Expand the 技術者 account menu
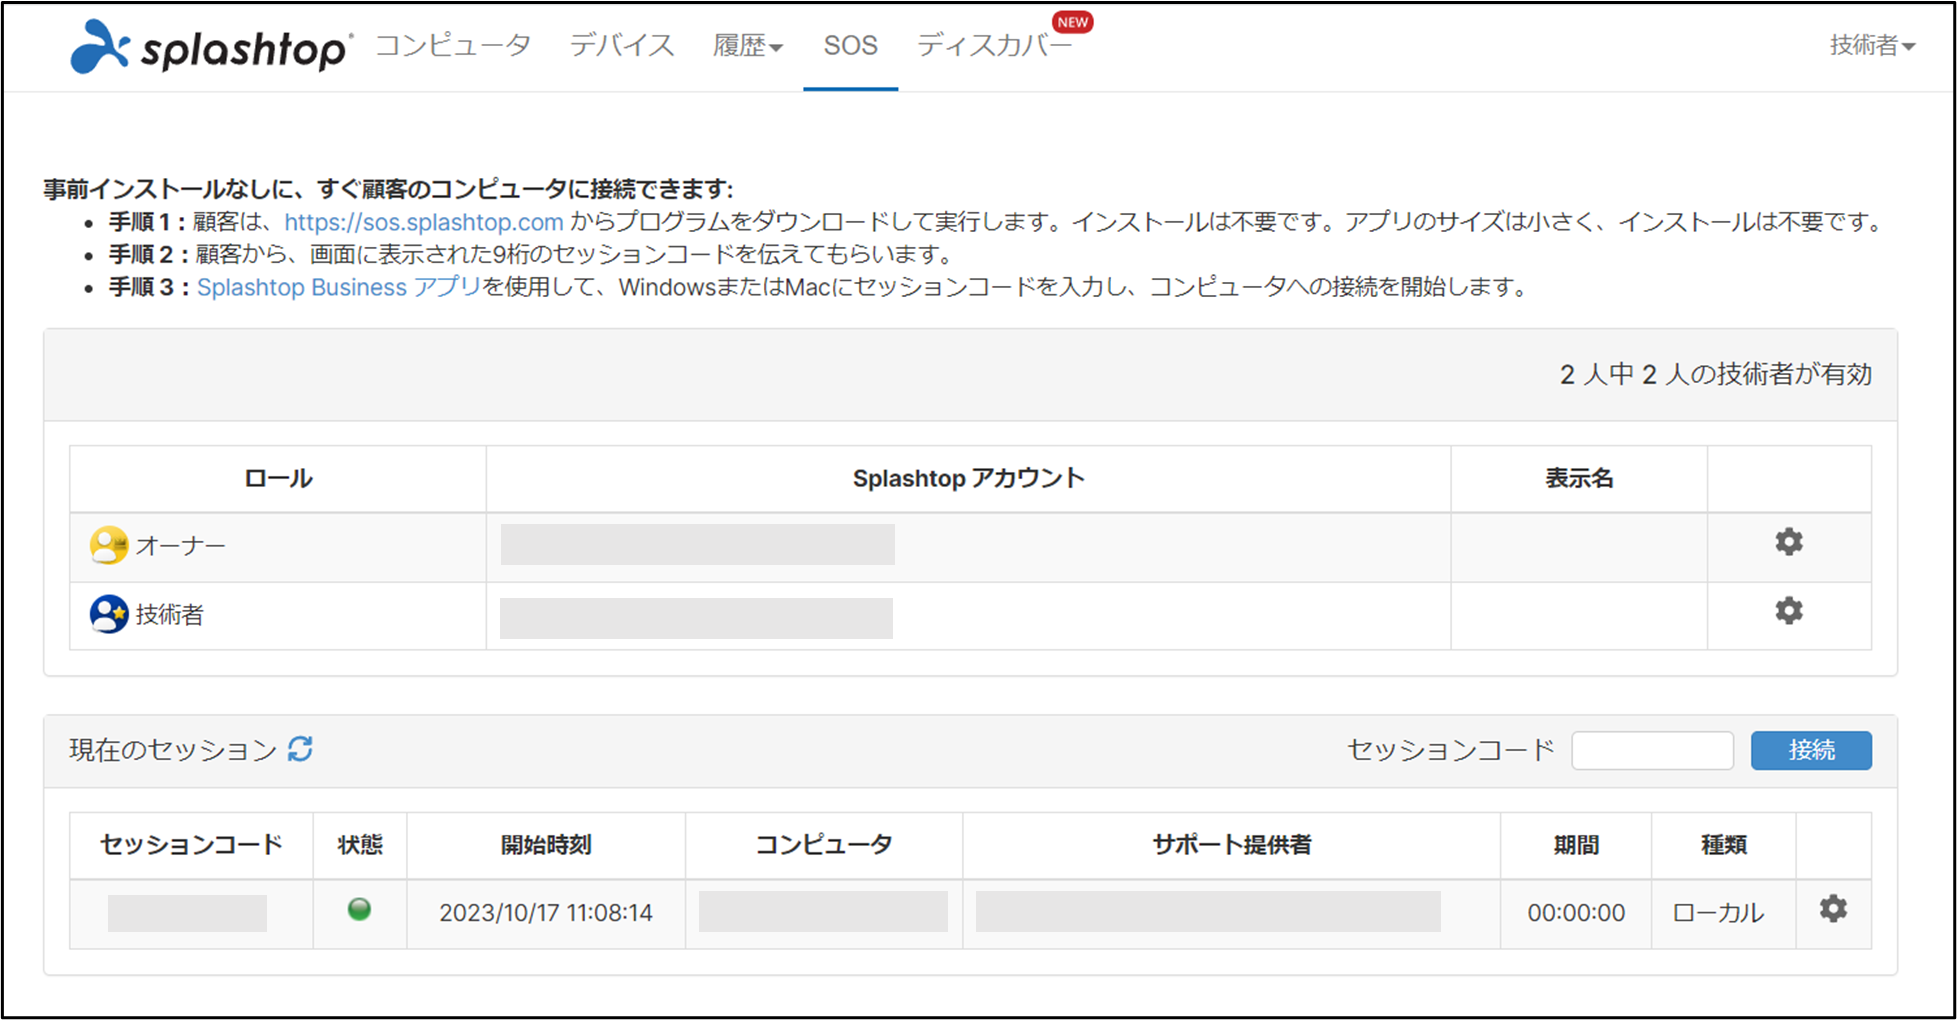Viewport: 1957px width, 1020px height. [x=1872, y=45]
